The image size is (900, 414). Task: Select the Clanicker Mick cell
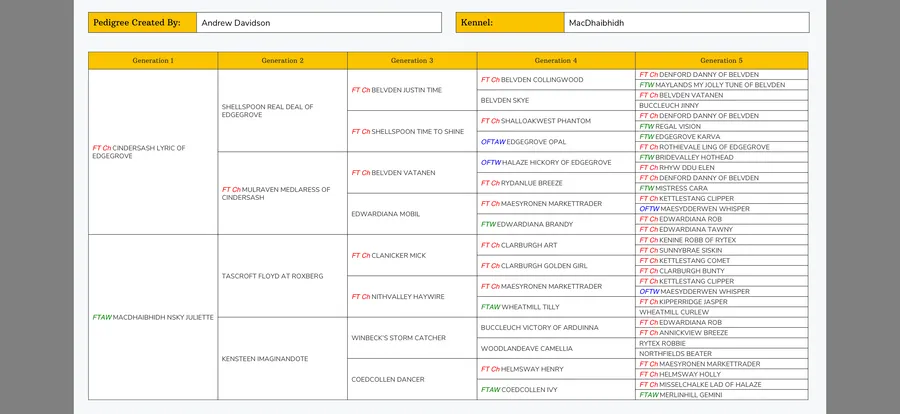tap(390, 255)
